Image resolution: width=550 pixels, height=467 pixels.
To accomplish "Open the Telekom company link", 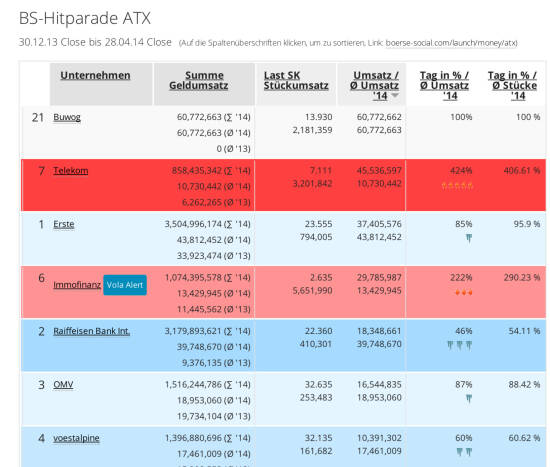I will tap(71, 171).
